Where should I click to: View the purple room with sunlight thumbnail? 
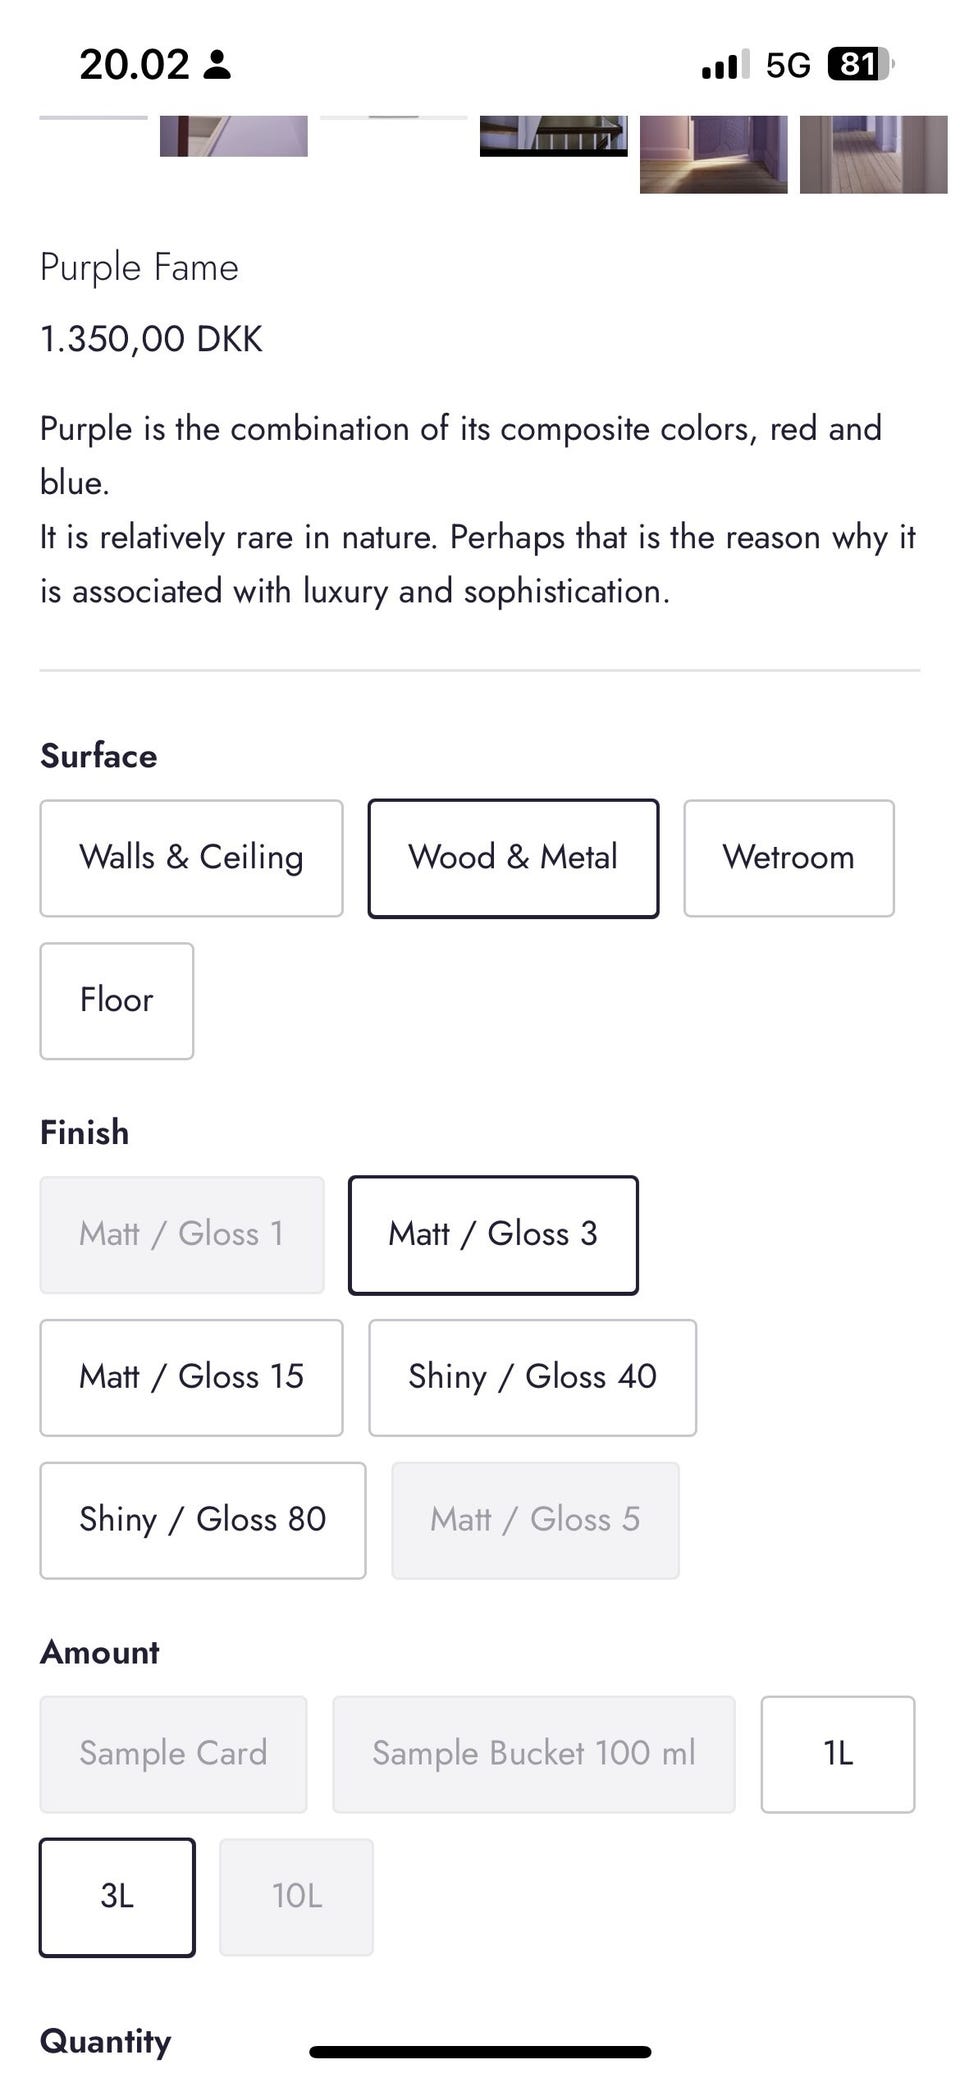tap(713, 153)
